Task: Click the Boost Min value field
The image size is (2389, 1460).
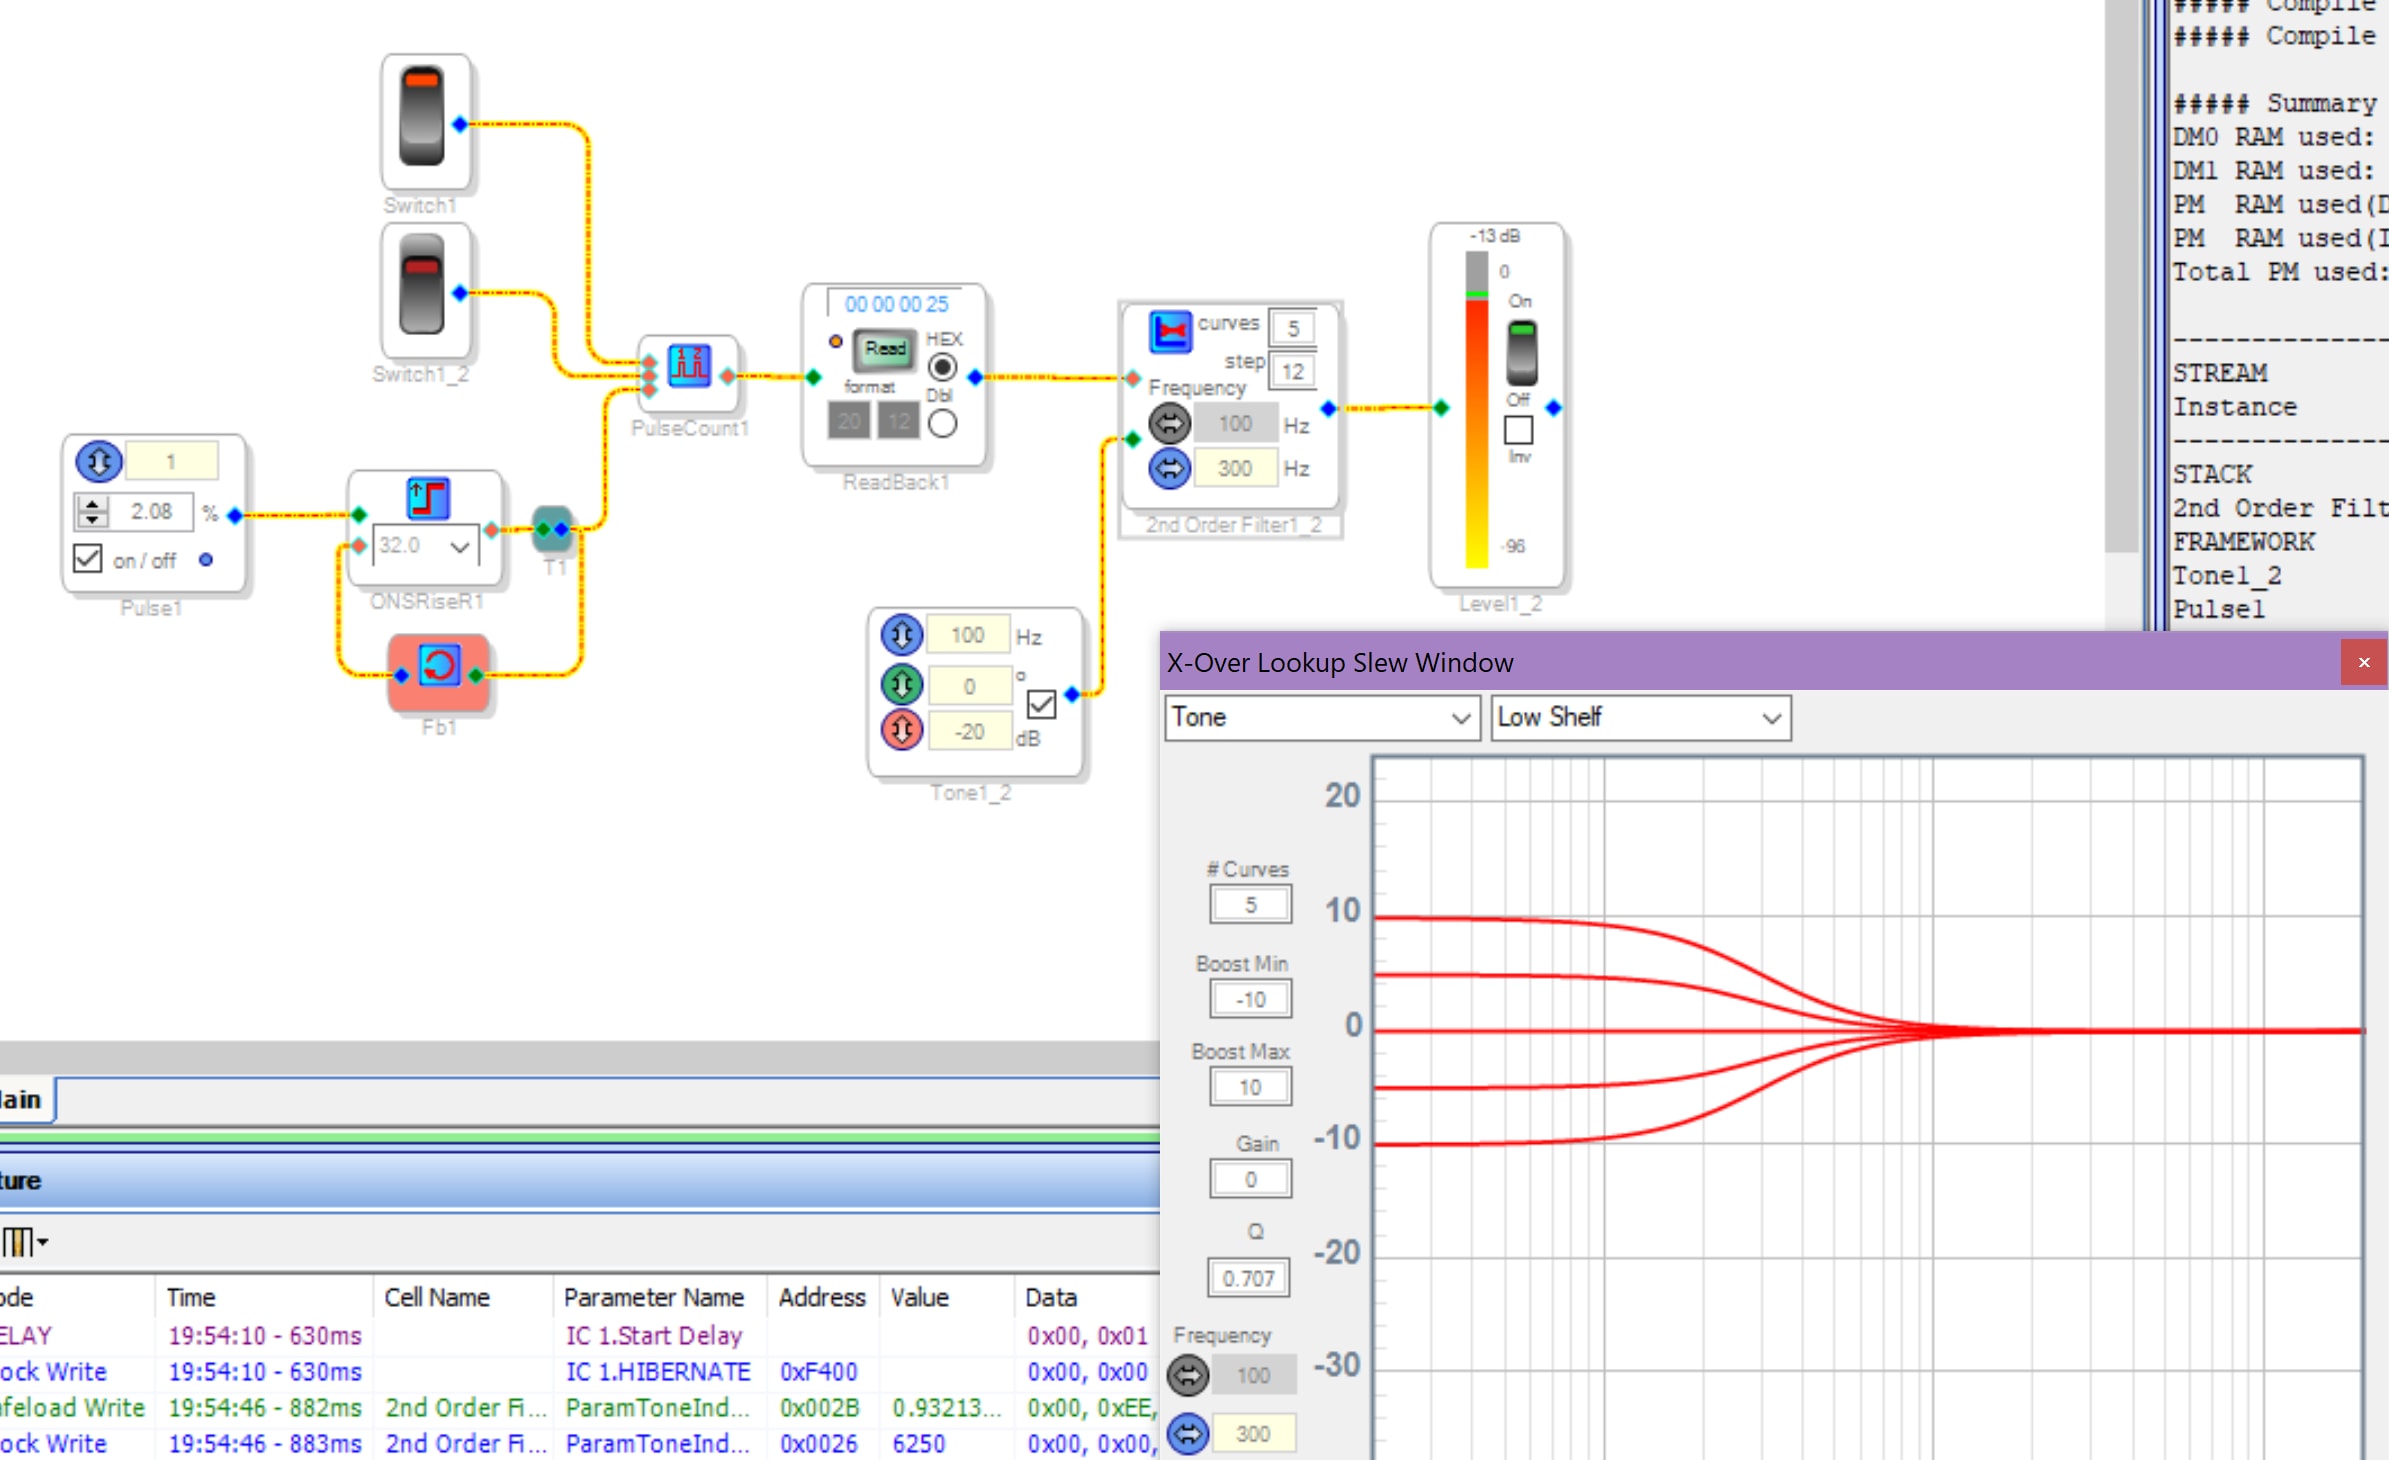Action: 1250,999
